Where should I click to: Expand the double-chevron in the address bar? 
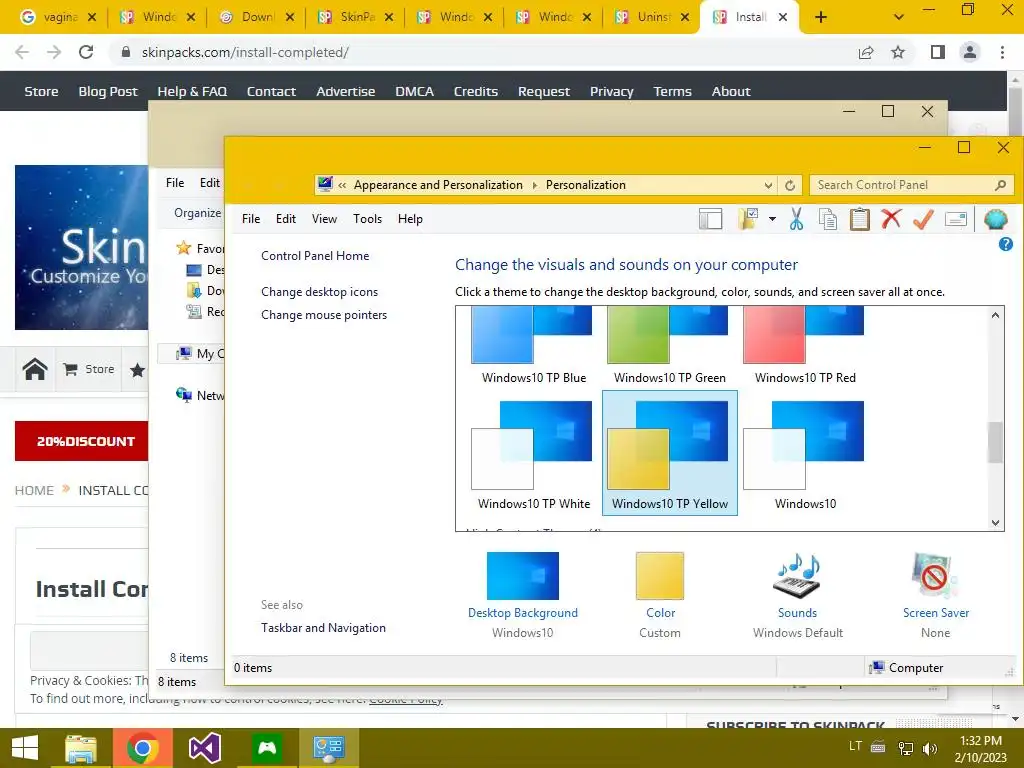pyautogui.click(x=342, y=185)
